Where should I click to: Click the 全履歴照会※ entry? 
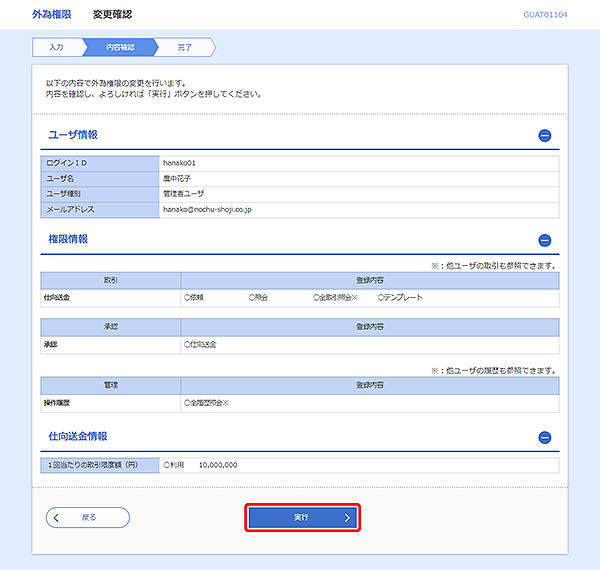point(206,403)
